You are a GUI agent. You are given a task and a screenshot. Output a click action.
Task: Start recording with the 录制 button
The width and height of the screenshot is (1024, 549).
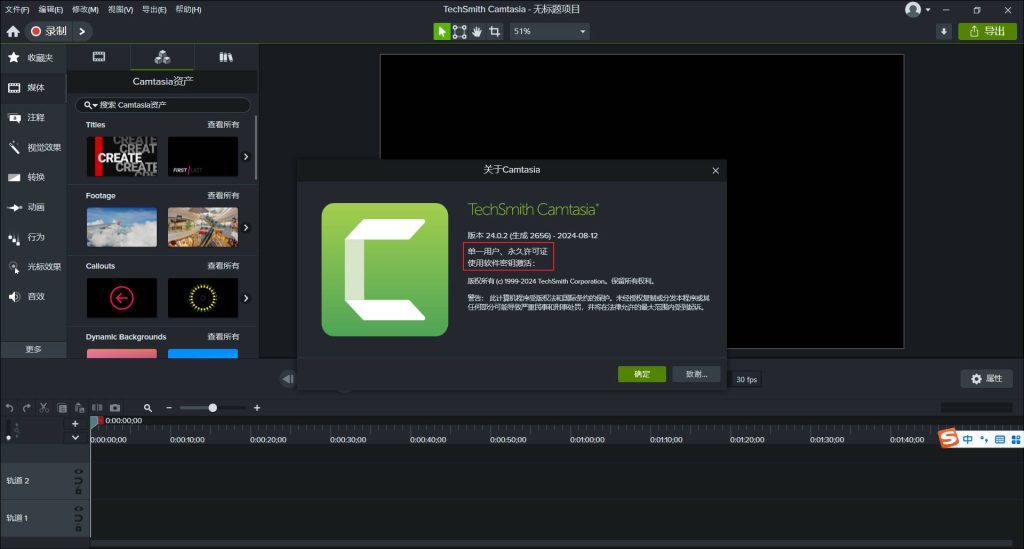tap(49, 31)
